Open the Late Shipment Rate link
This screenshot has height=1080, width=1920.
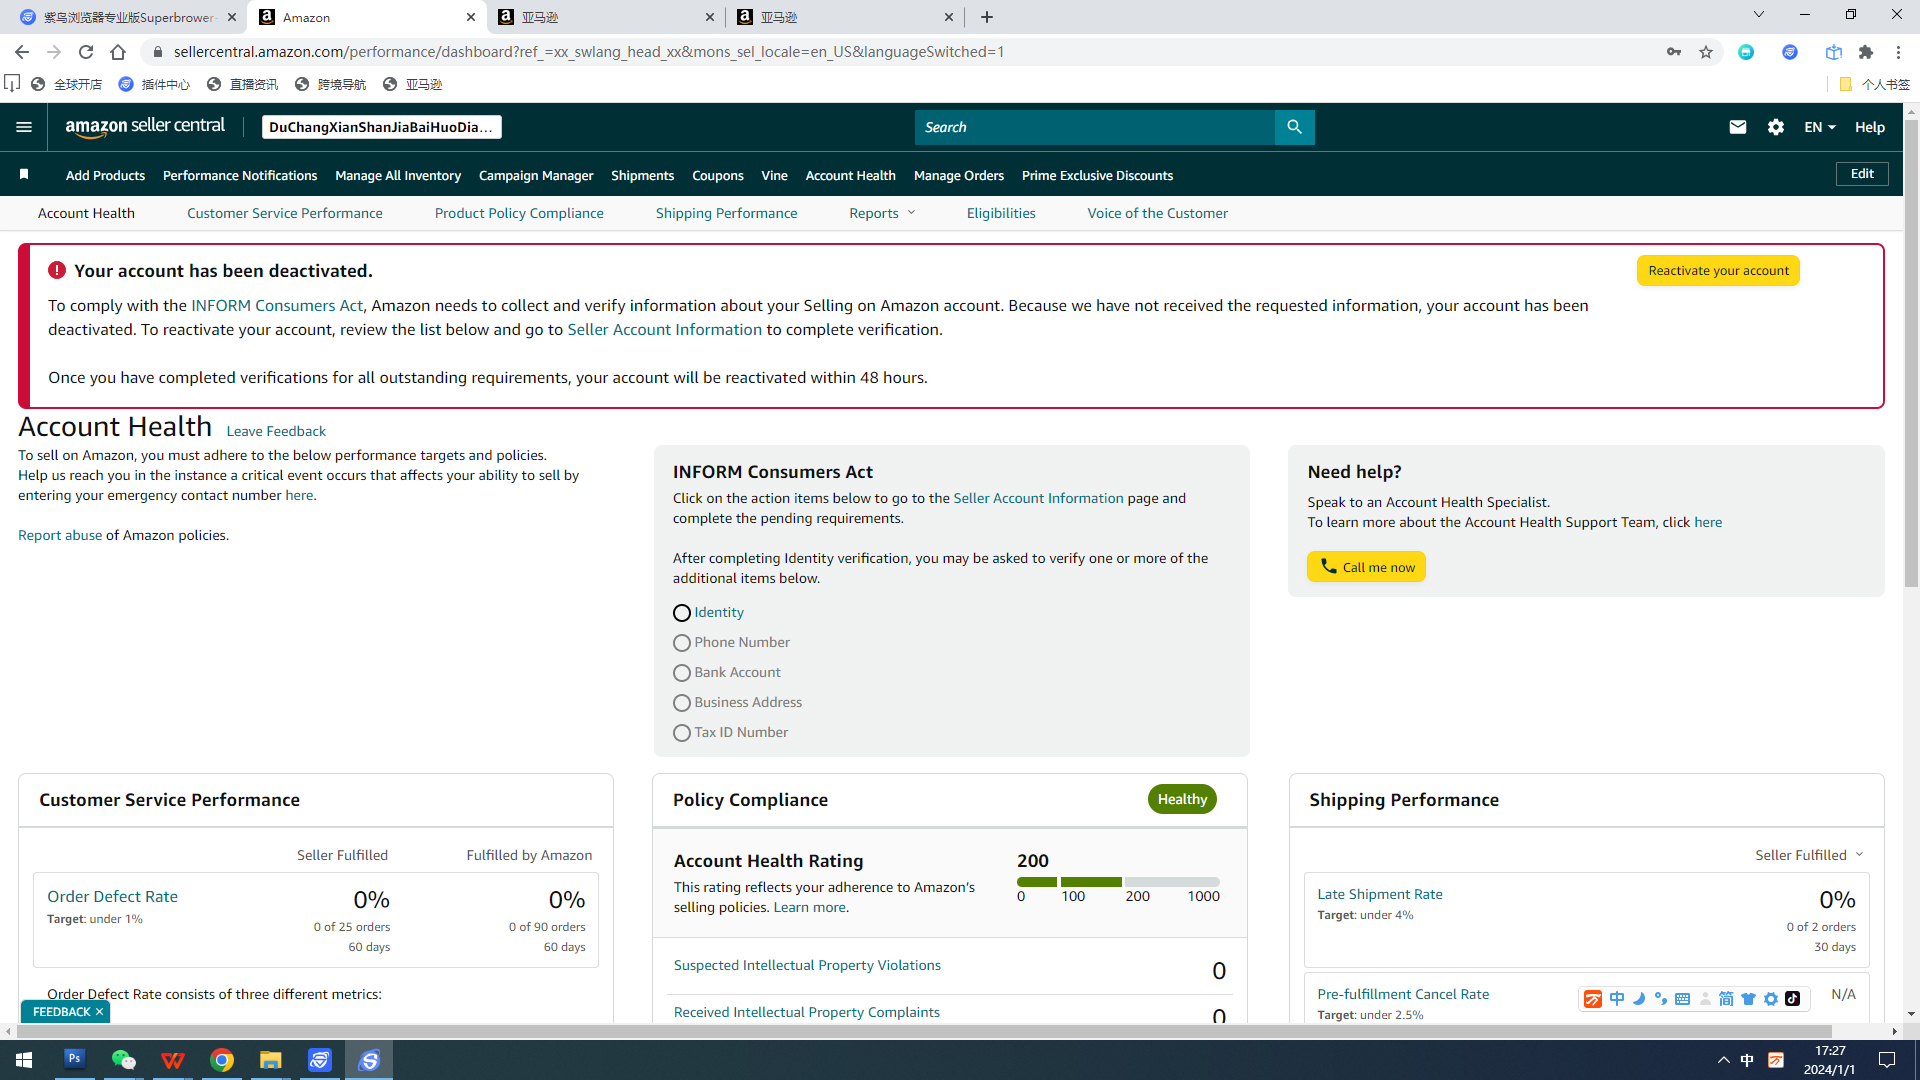point(1379,894)
